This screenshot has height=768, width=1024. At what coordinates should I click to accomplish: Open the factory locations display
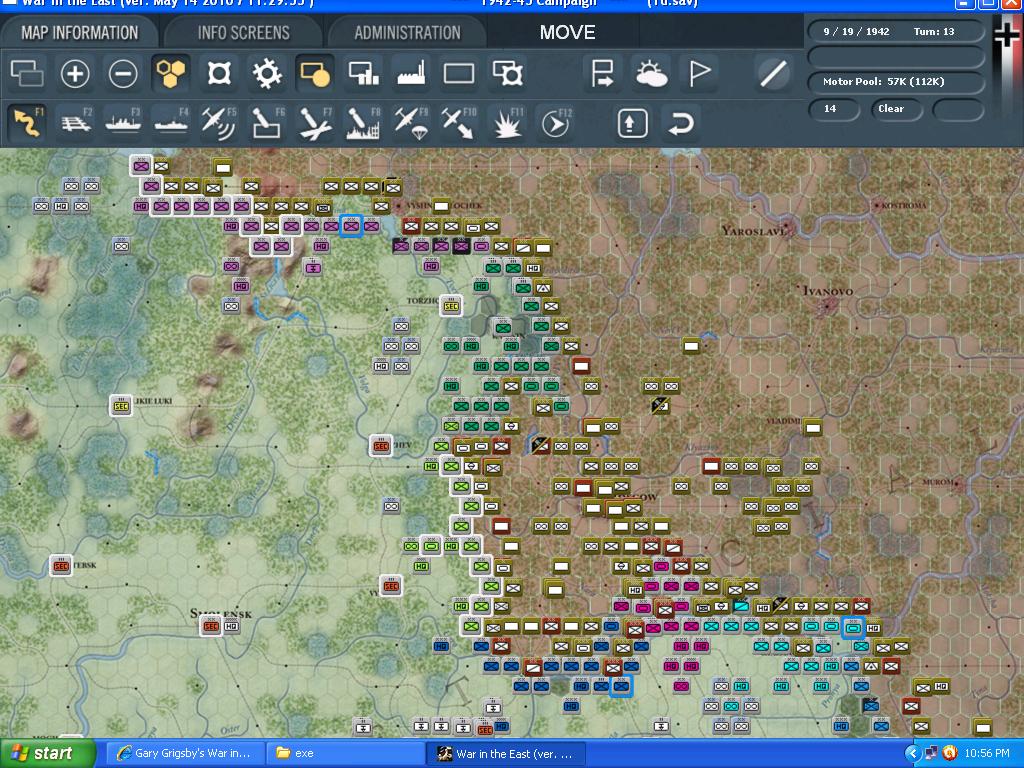(410, 73)
